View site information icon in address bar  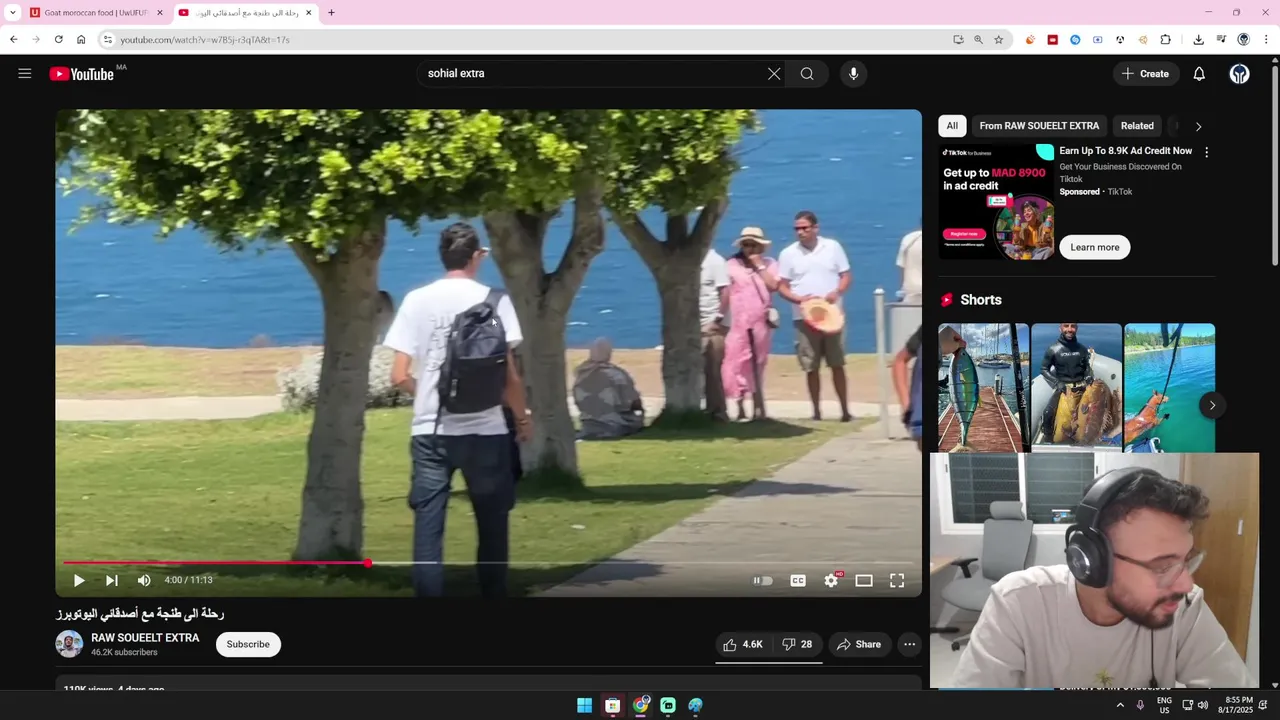[x=108, y=40]
